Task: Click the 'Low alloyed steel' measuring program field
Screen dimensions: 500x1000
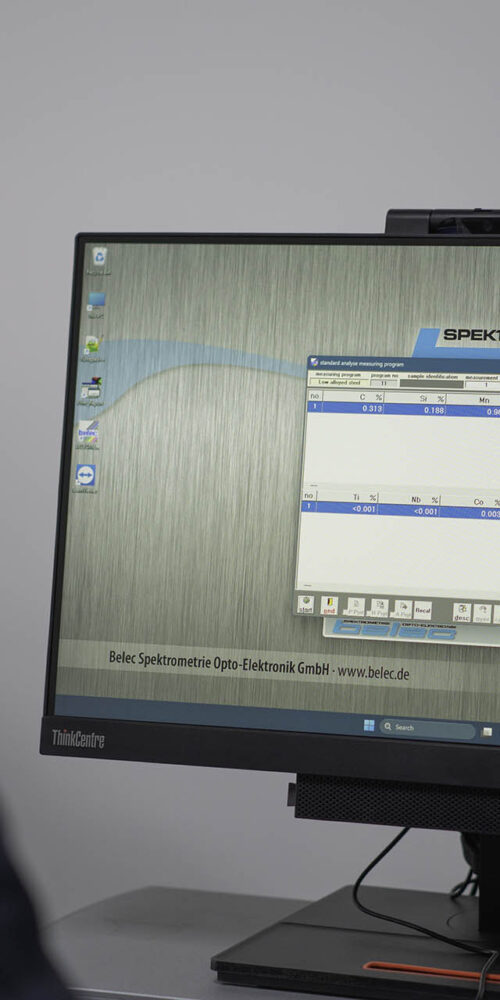Action: (x=339, y=382)
